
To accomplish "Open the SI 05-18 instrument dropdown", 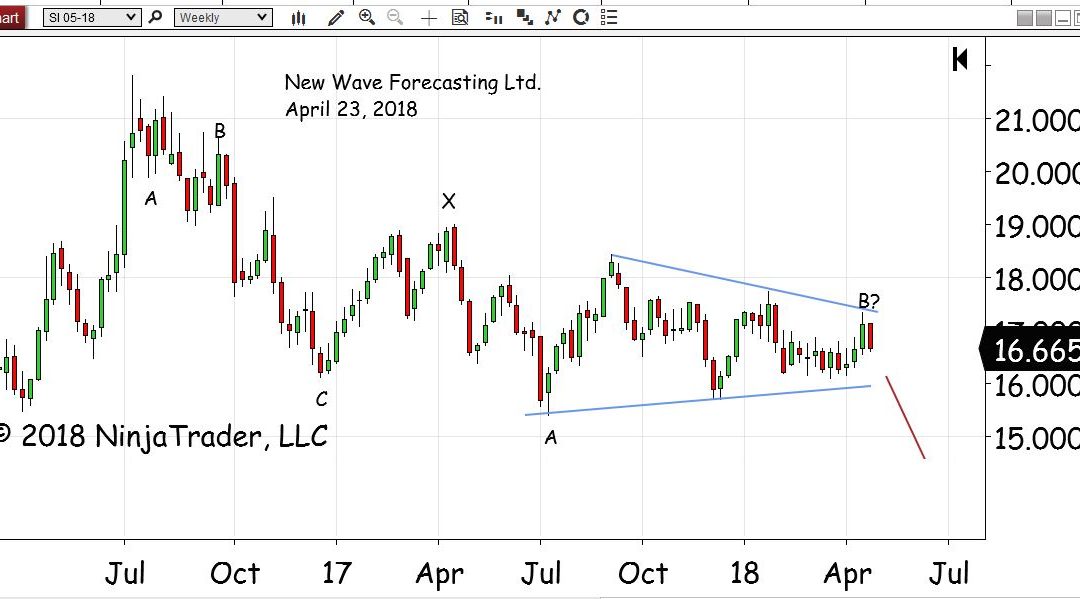I will (x=92, y=17).
